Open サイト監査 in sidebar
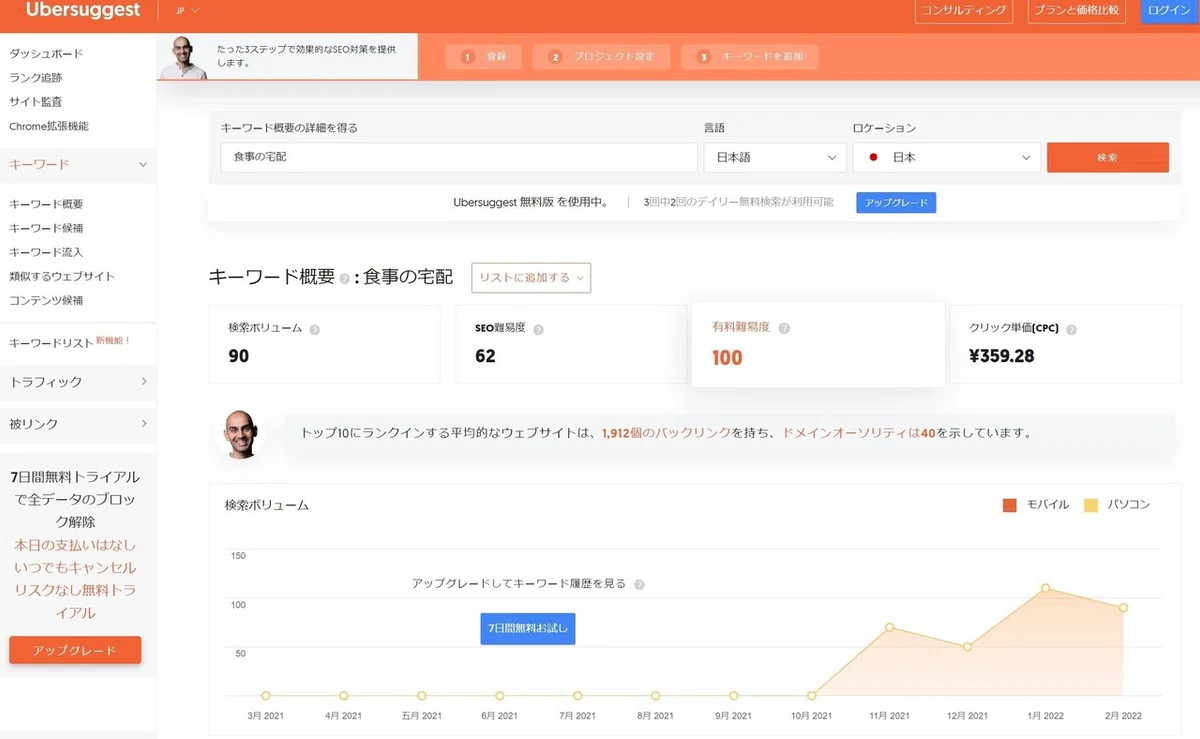Viewport: 1200px width, 739px height. 36,101
